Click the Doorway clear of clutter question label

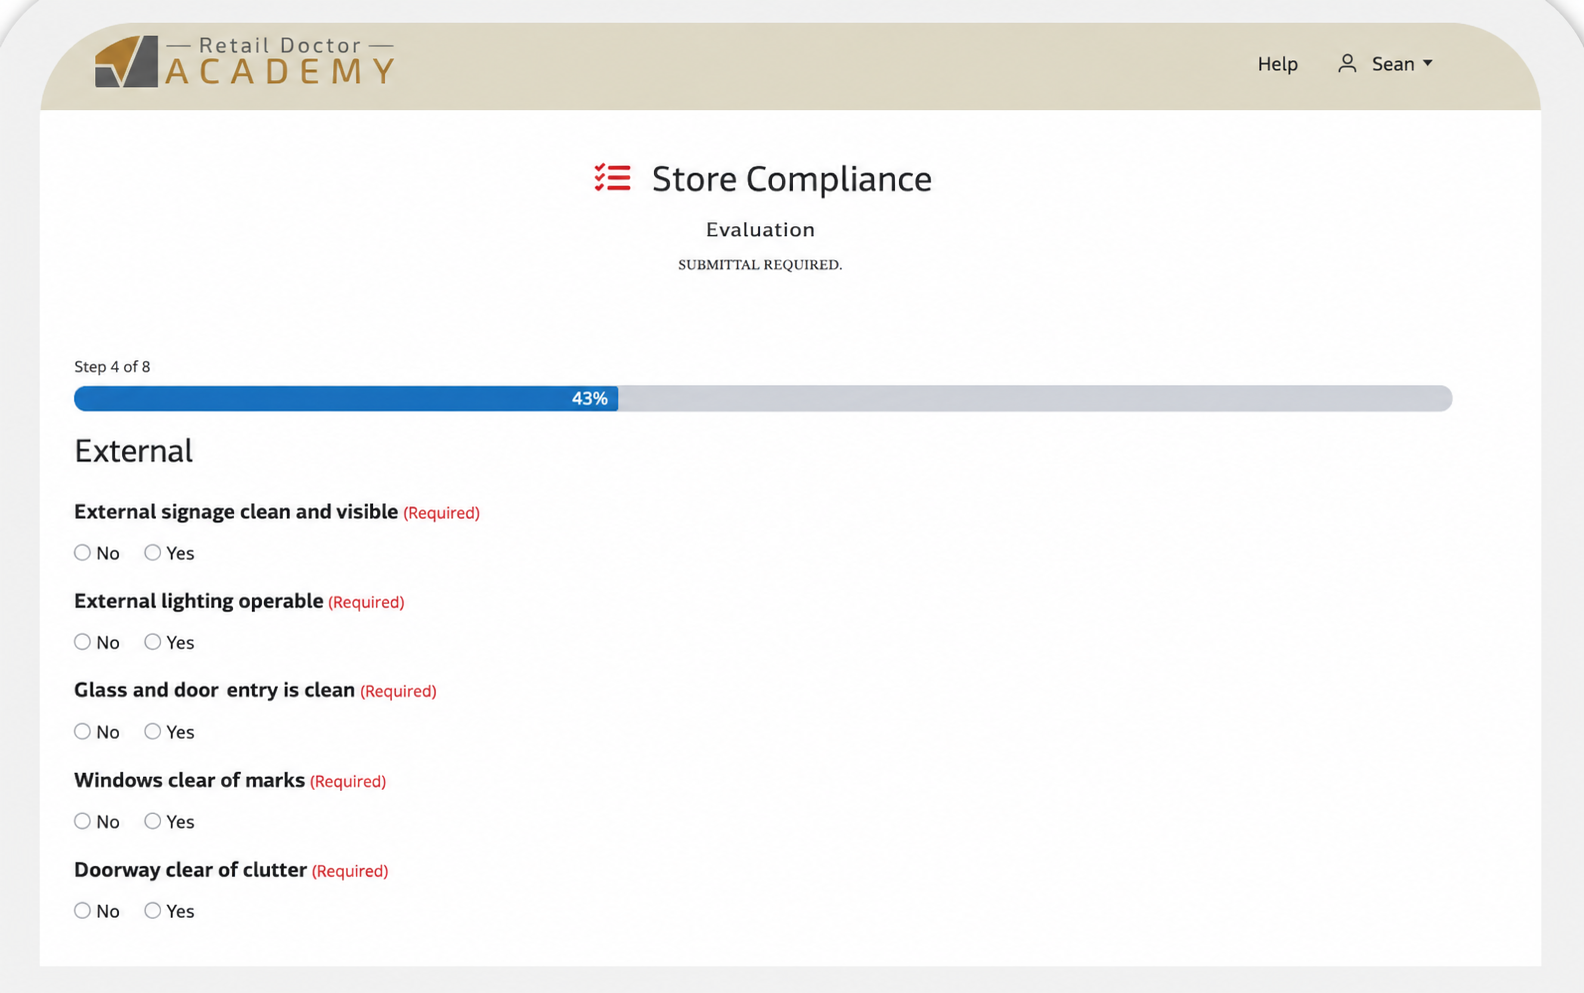click(x=190, y=870)
